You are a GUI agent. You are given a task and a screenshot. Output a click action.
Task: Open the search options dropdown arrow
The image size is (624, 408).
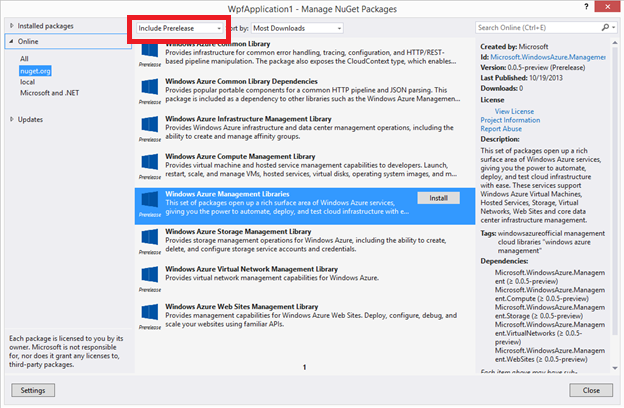tap(614, 27)
